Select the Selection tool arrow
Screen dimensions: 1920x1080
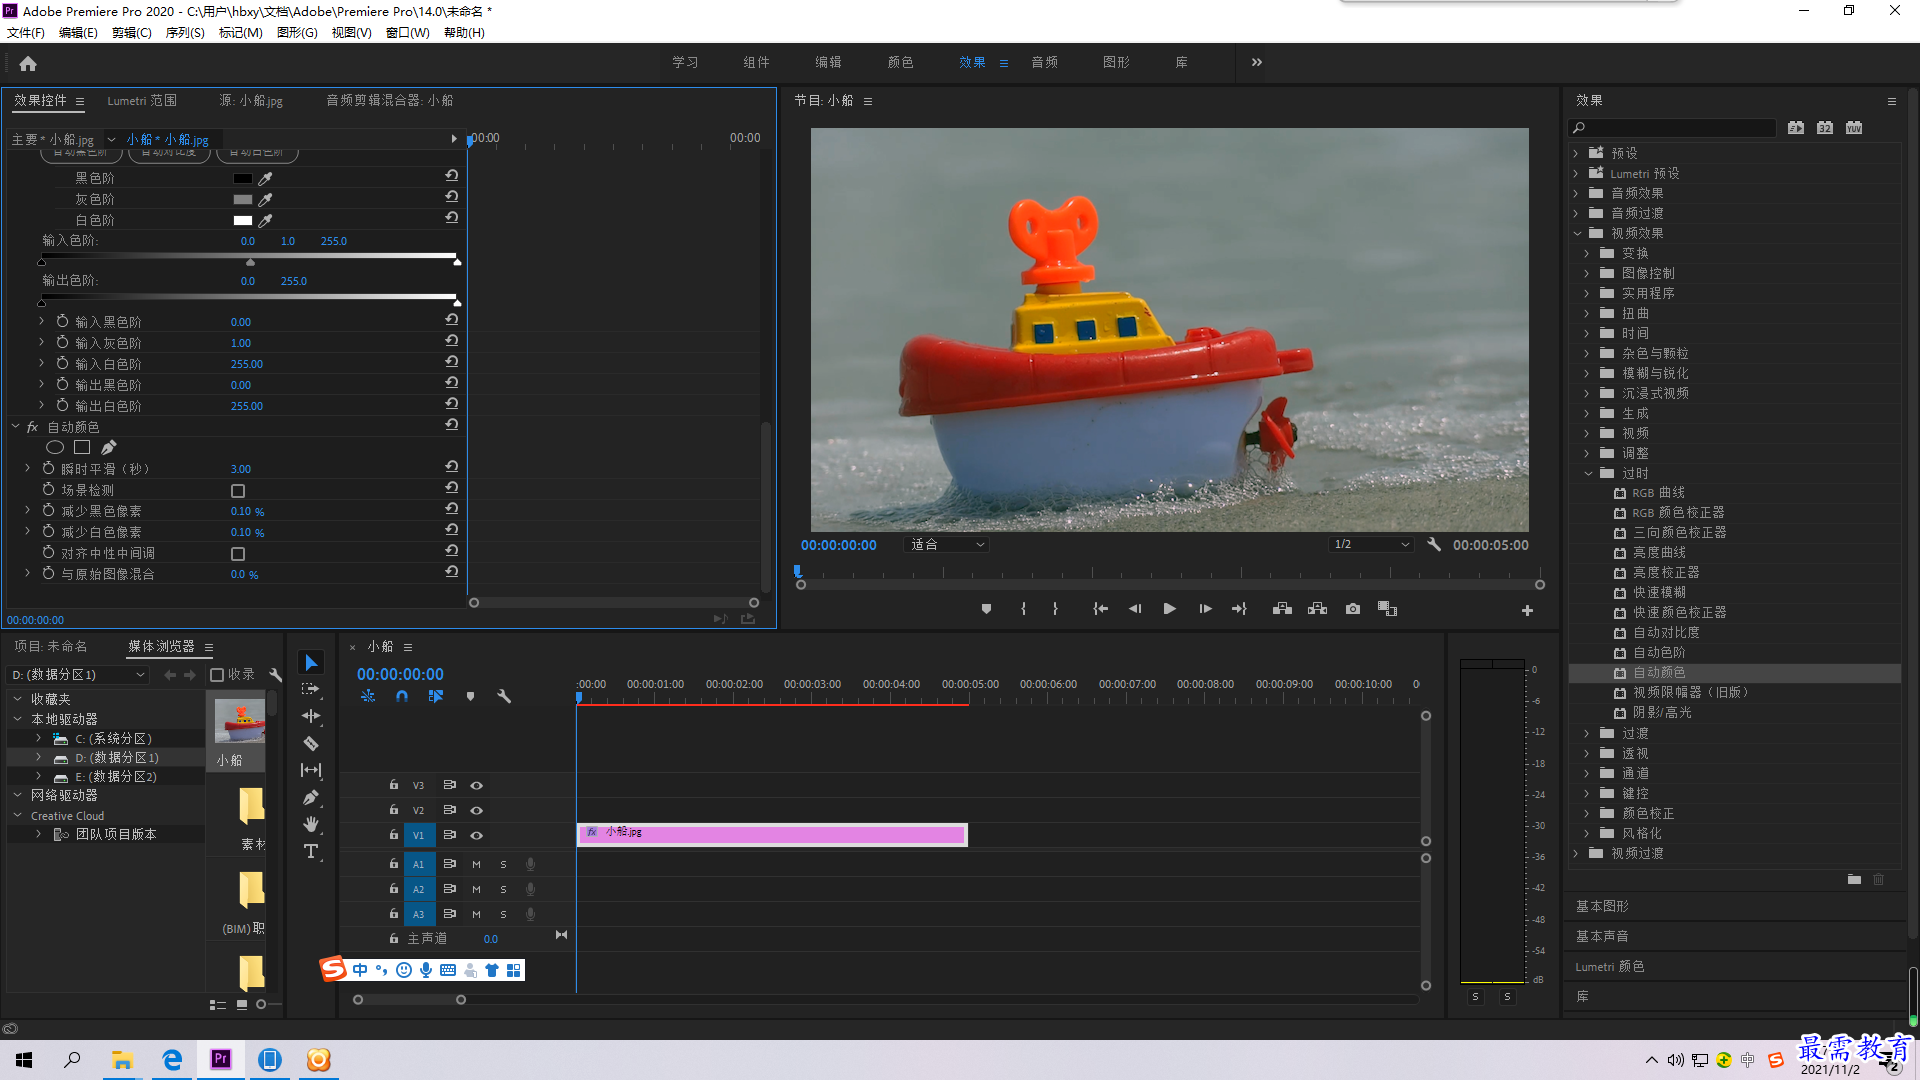point(311,663)
